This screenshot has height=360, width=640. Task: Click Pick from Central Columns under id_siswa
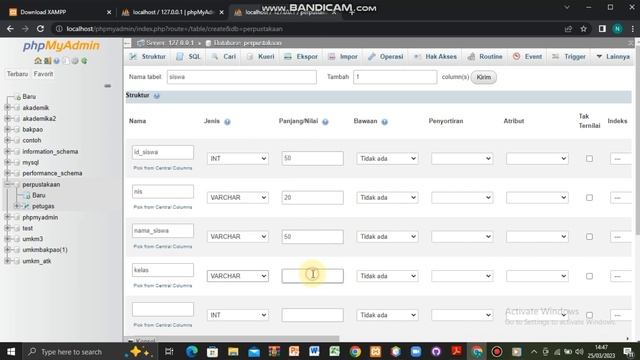point(162,168)
